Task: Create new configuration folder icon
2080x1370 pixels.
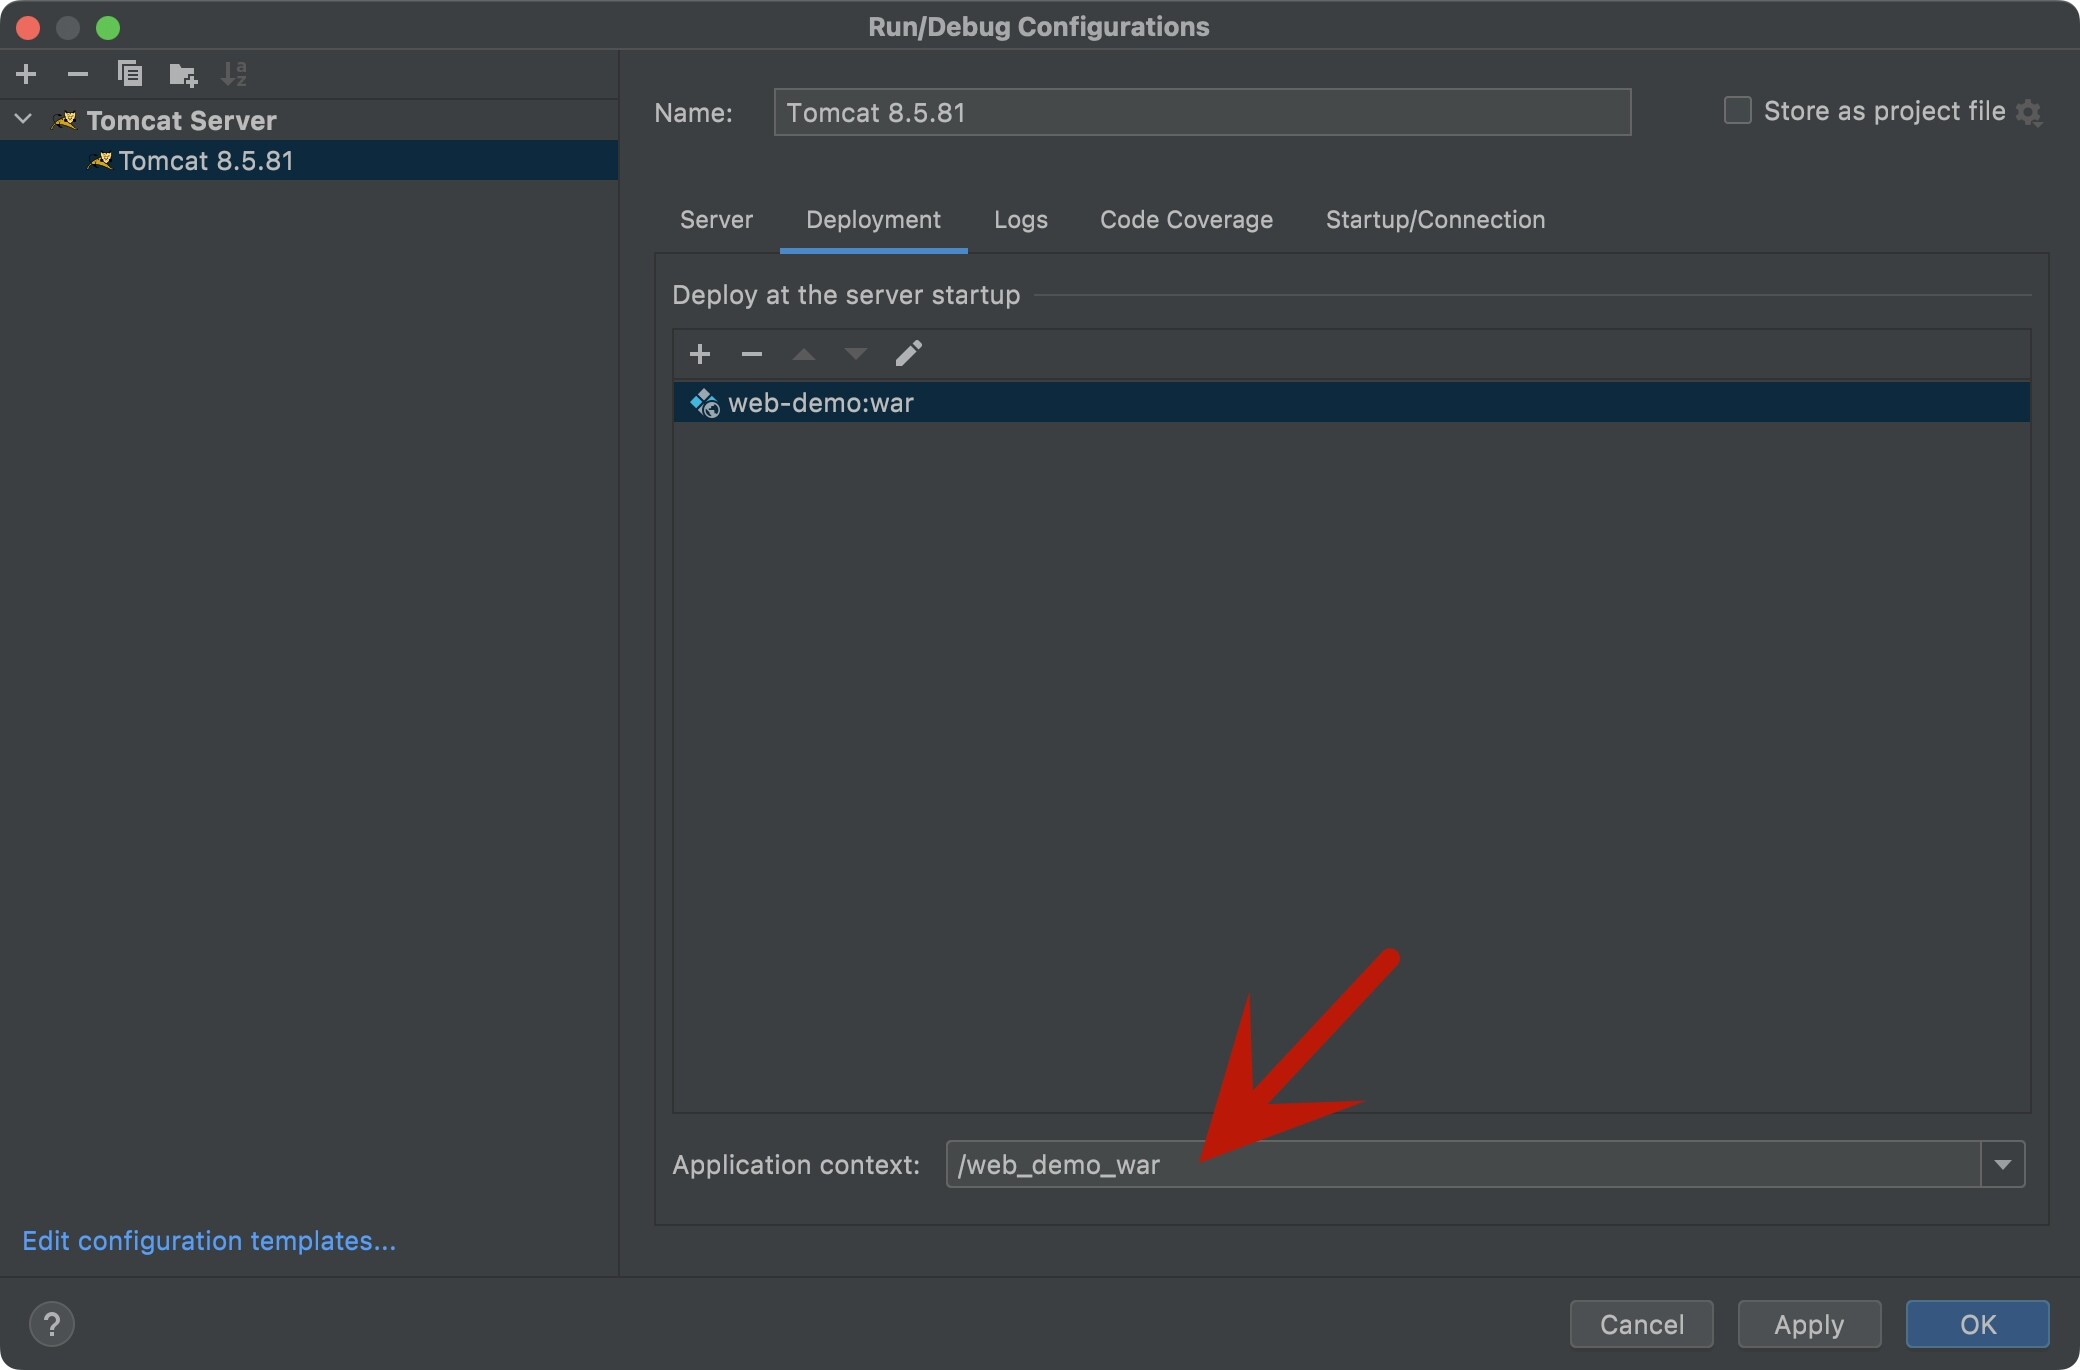Action: click(x=183, y=74)
